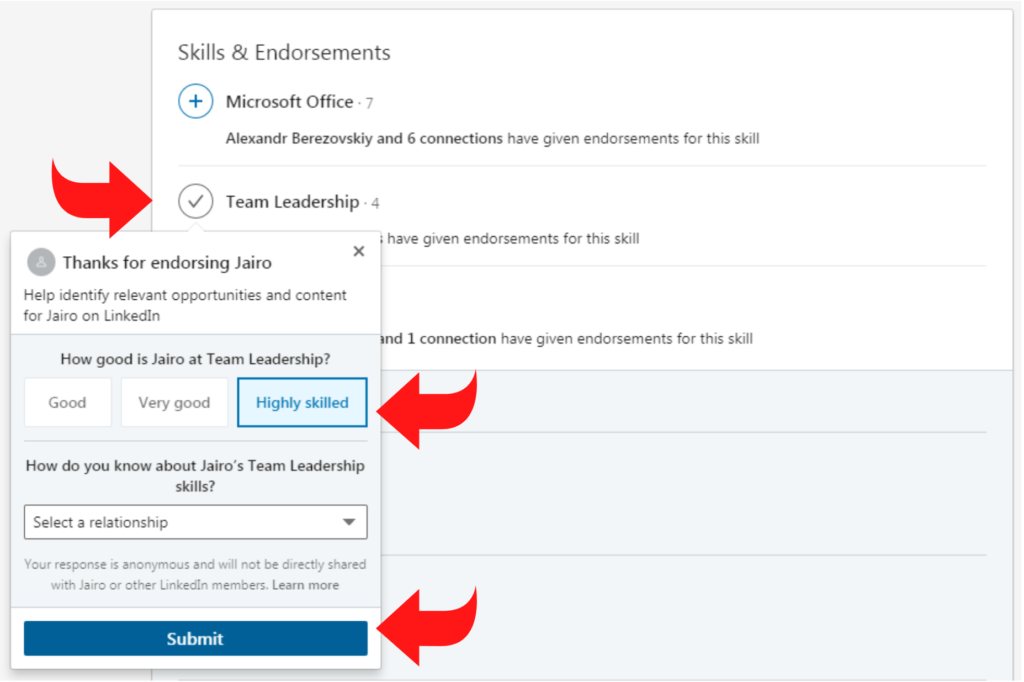
Task: Select the 'Very good' skill level option
Action: 174,402
